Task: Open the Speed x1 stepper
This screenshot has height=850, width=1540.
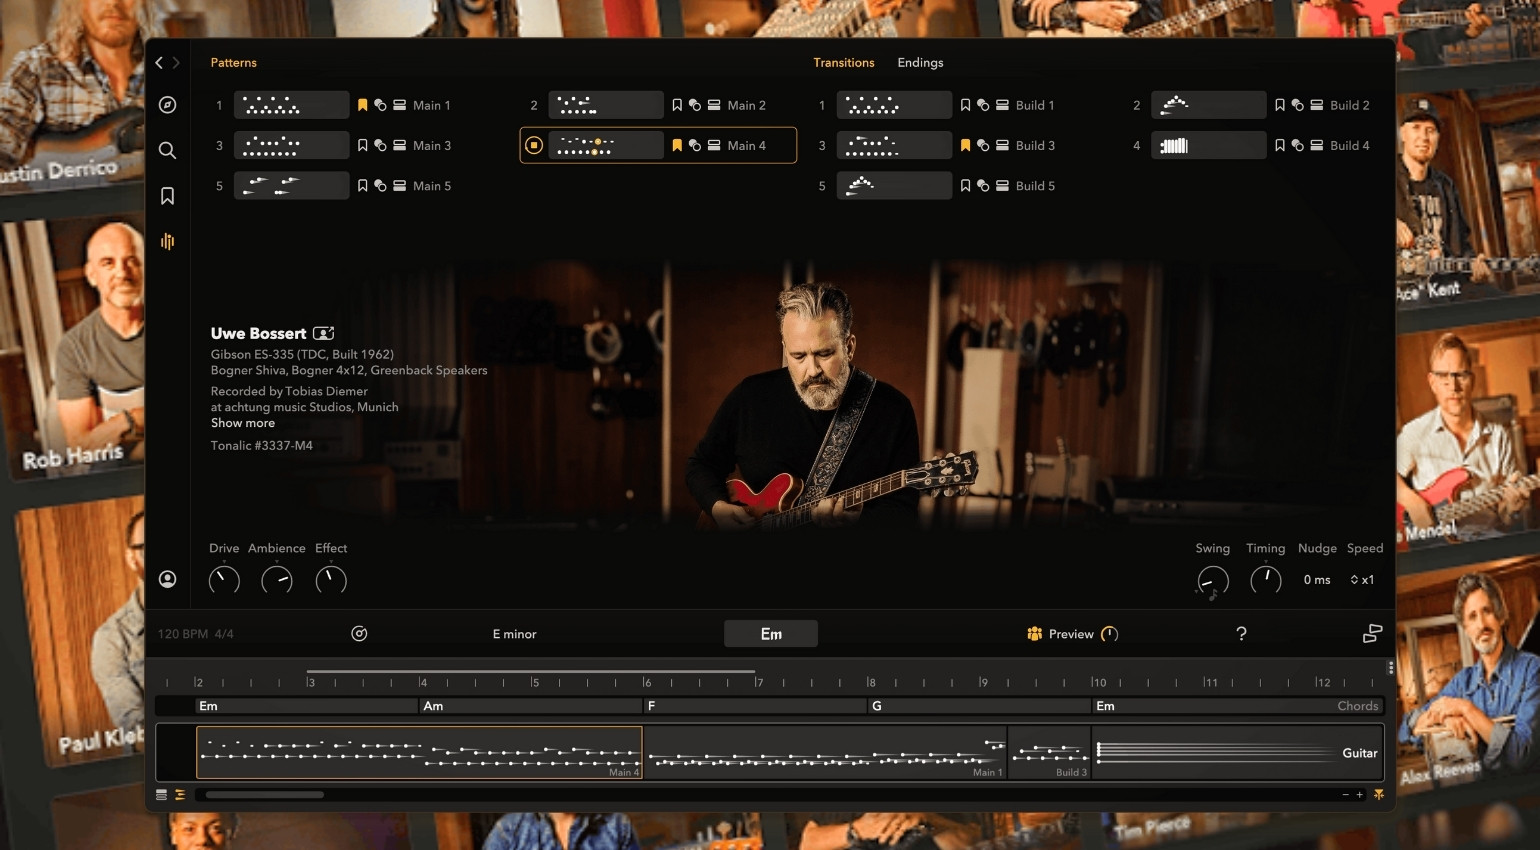Action: (x=1361, y=580)
